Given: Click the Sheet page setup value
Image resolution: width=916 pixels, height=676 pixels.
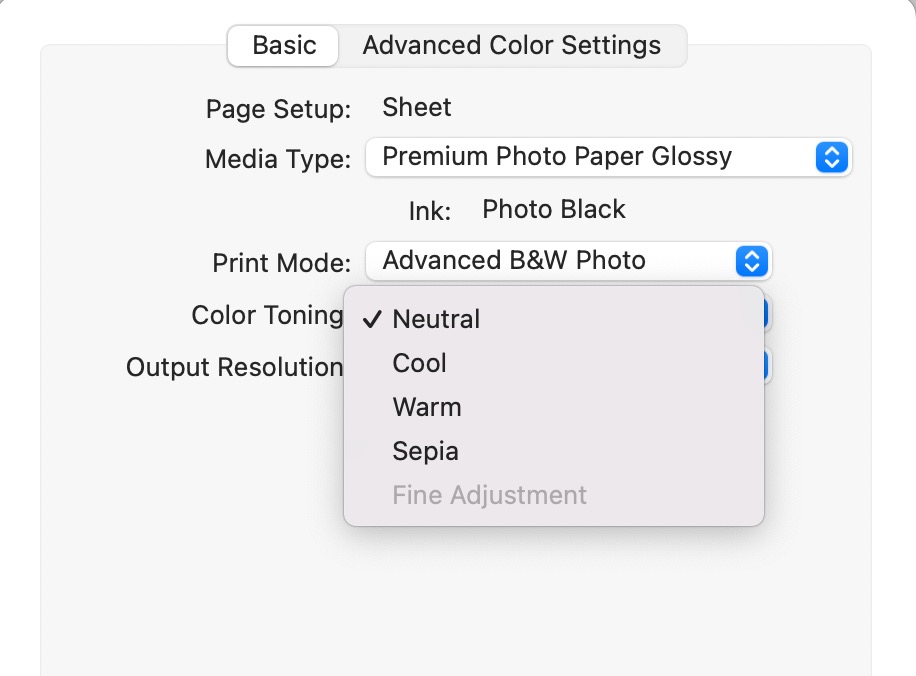Looking at the screenshot, I should pyautogui.click(x=417, y=108).
